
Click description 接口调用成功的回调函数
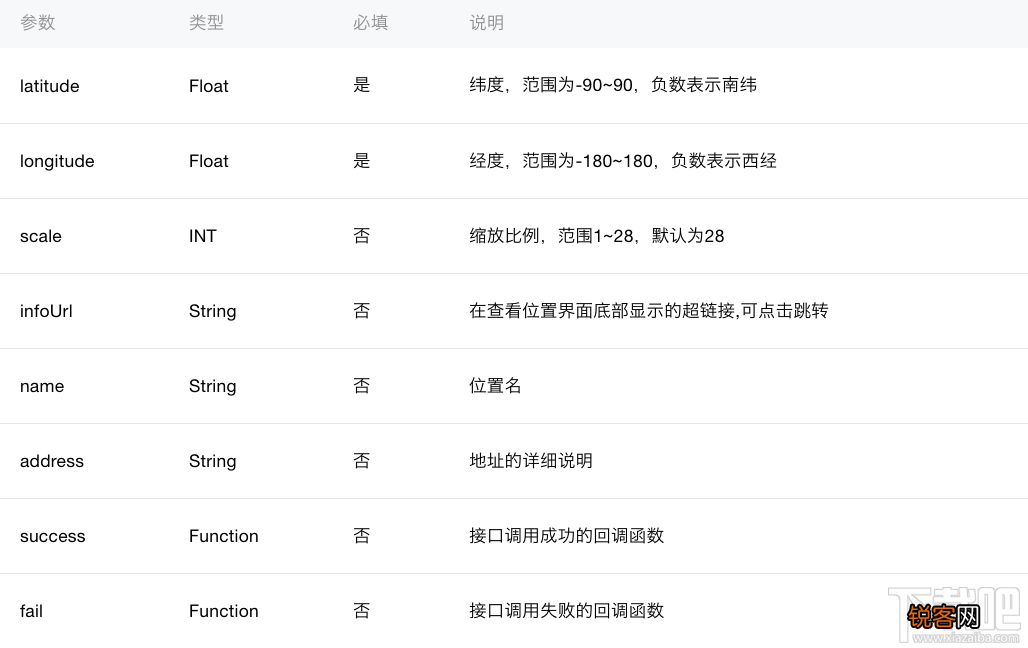point(566,536)
